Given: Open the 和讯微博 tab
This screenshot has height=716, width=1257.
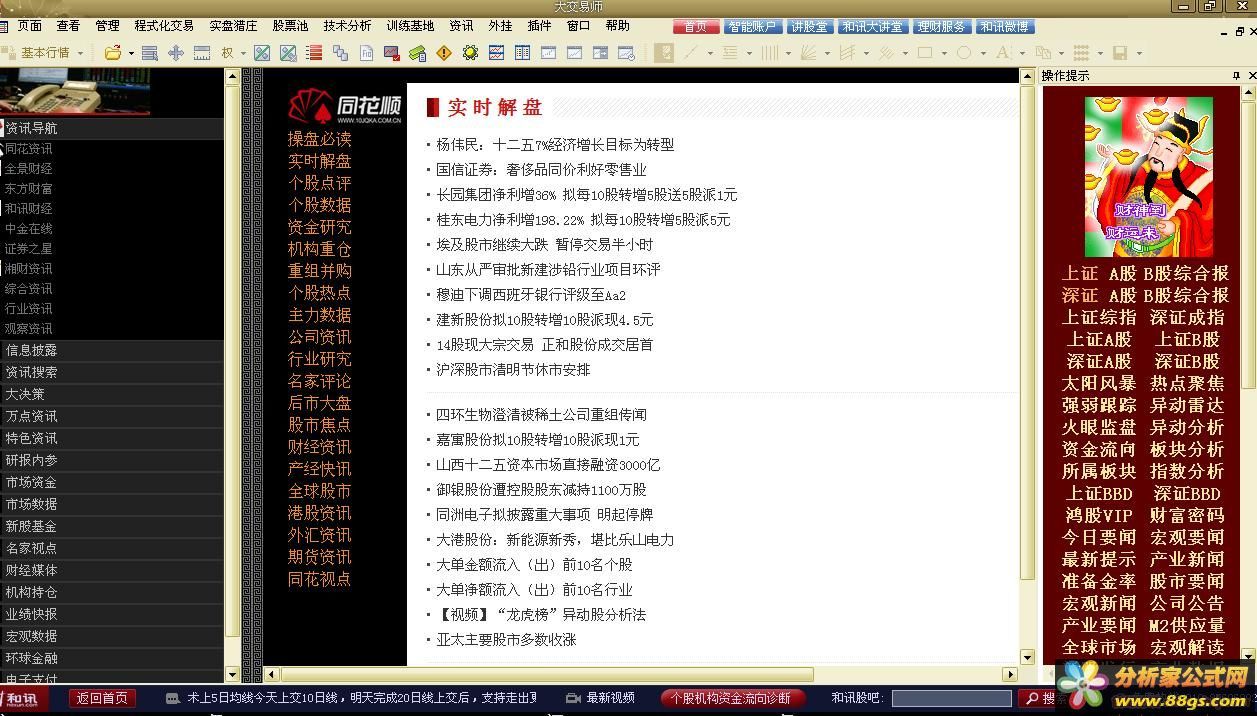Looking at the screenshot, I should click(x=1004, y=27).
